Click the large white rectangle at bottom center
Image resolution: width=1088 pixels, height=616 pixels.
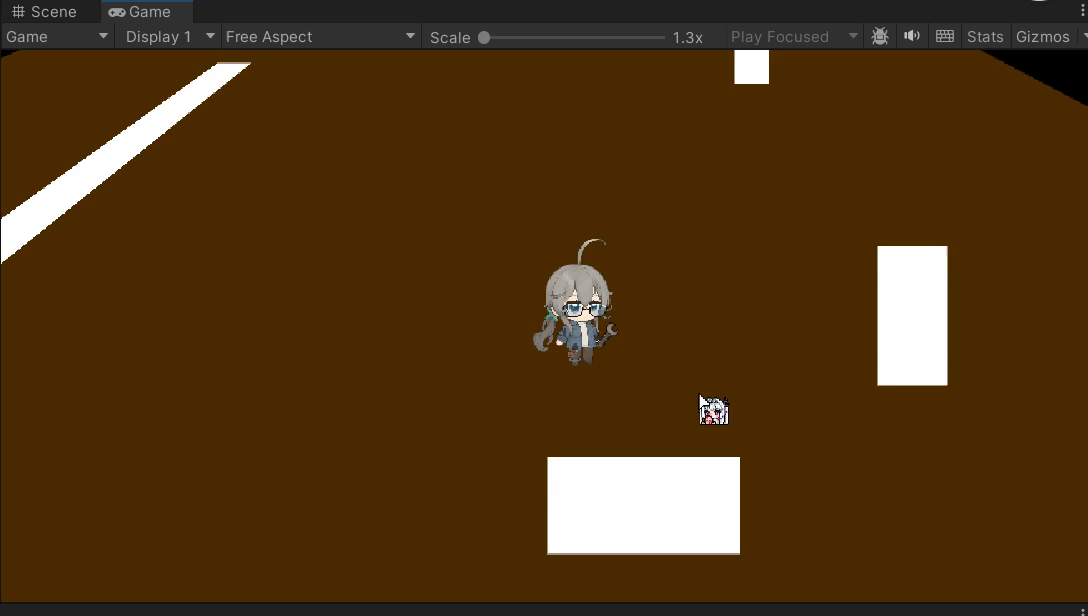643,505
